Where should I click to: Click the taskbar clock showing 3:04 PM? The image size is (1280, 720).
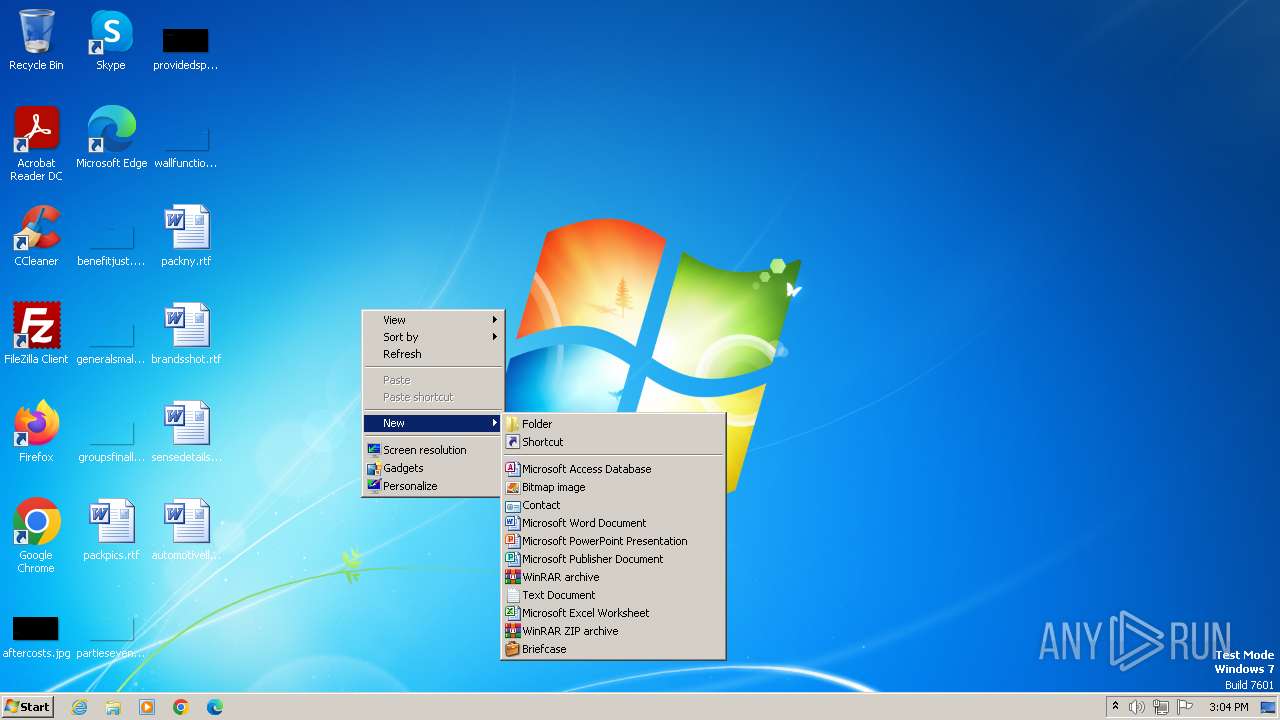coord(1228,707)
